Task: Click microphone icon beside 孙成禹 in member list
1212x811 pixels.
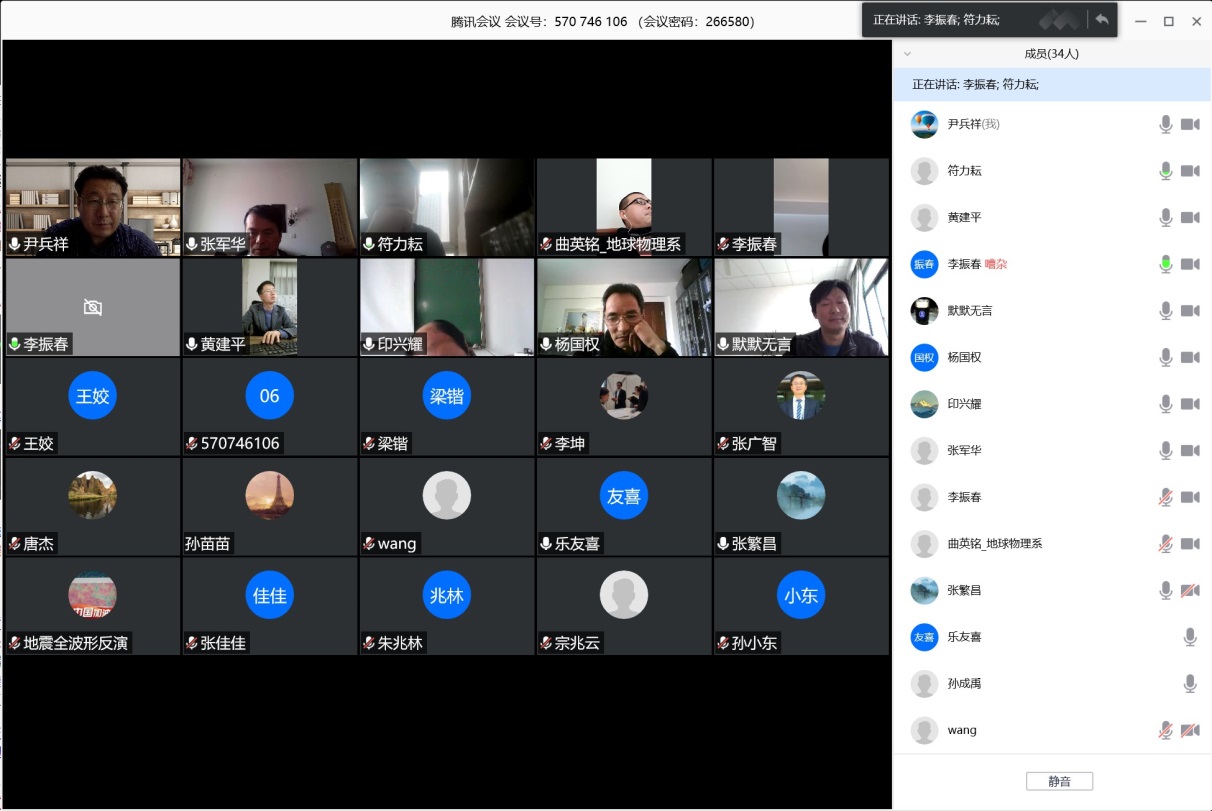Action: pyautogui.click(x=1190, y=684)
